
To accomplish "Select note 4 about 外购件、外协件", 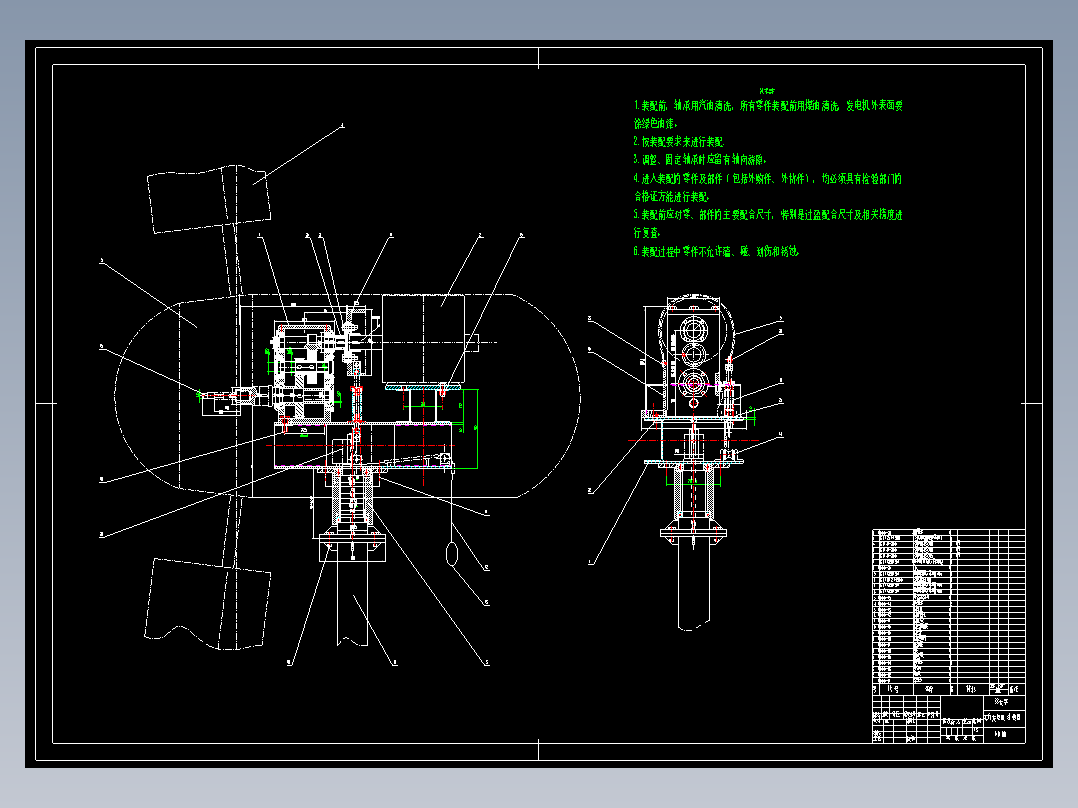I will (x=767, y=187).
